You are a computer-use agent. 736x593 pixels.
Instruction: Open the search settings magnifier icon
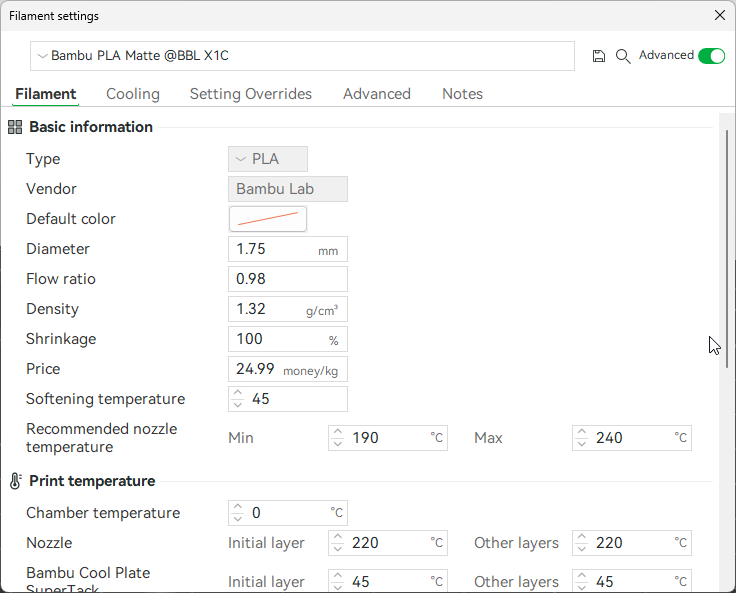point(623,56)
